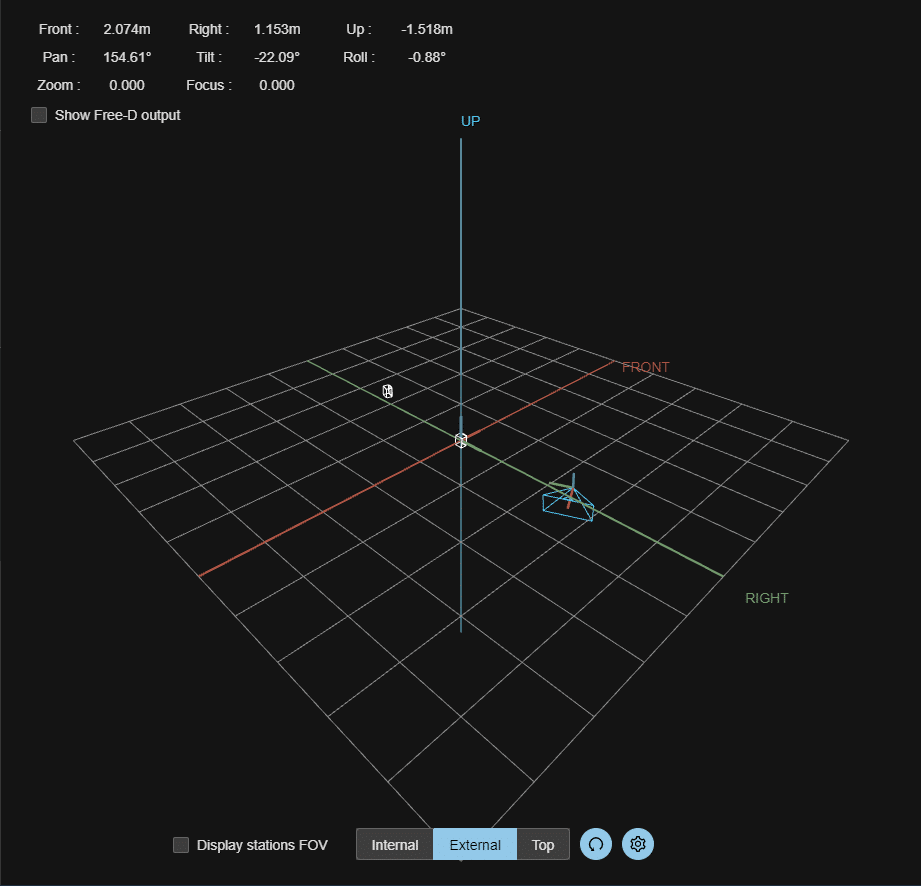This screenshot has height=886, width=921.
Task: Click the Up position value -1.518m
Action: pyautogui.click(x=429, y=29)
